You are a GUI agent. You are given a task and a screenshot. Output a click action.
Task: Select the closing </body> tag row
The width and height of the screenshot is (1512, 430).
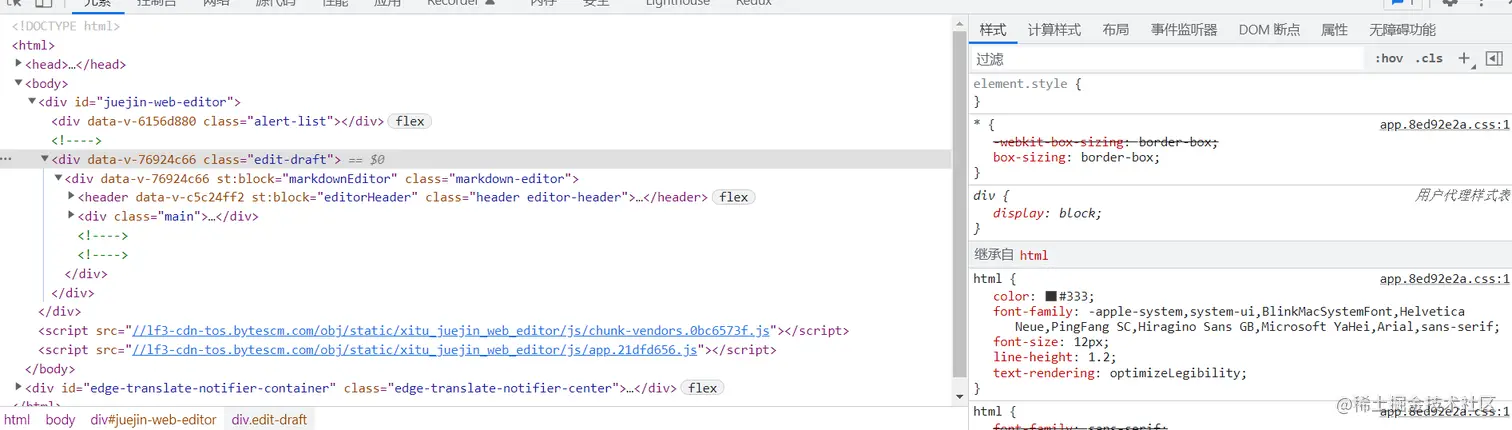pos(475,369)
